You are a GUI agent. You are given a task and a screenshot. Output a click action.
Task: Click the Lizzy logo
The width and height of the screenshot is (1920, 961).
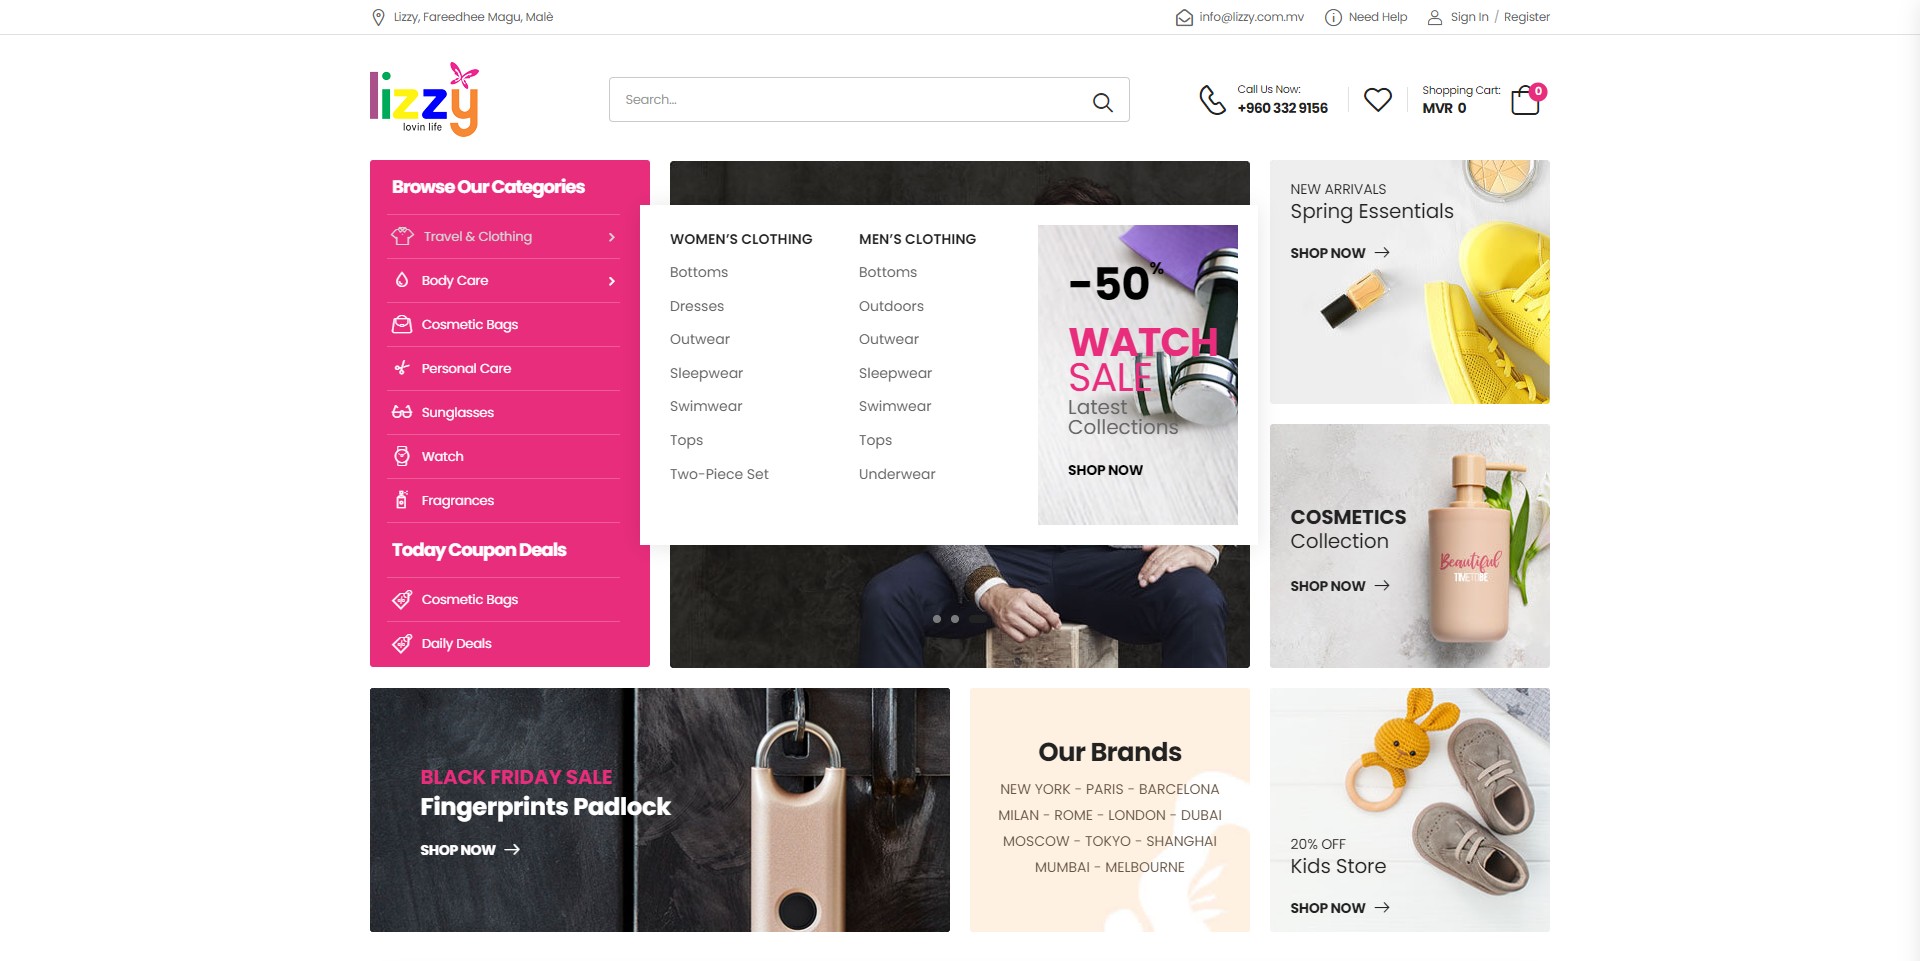[425, 99]
